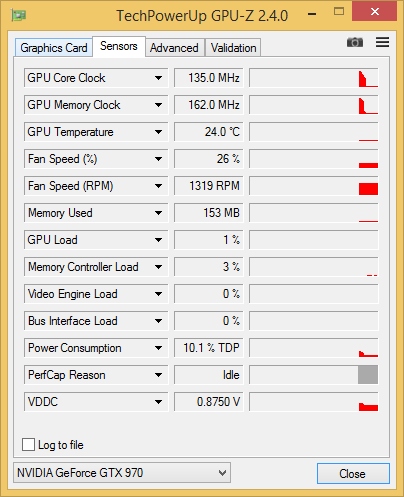Minimize the GPU-Z window
This screenshot has height=497, width=404.
[x=312, y=14]
